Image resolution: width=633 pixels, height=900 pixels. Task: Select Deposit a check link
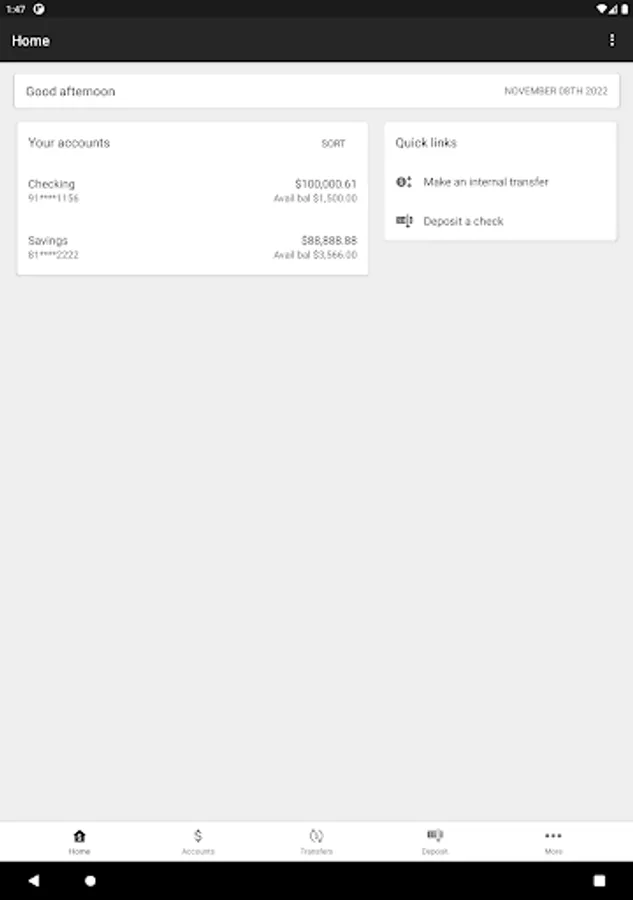coord(463,221)
